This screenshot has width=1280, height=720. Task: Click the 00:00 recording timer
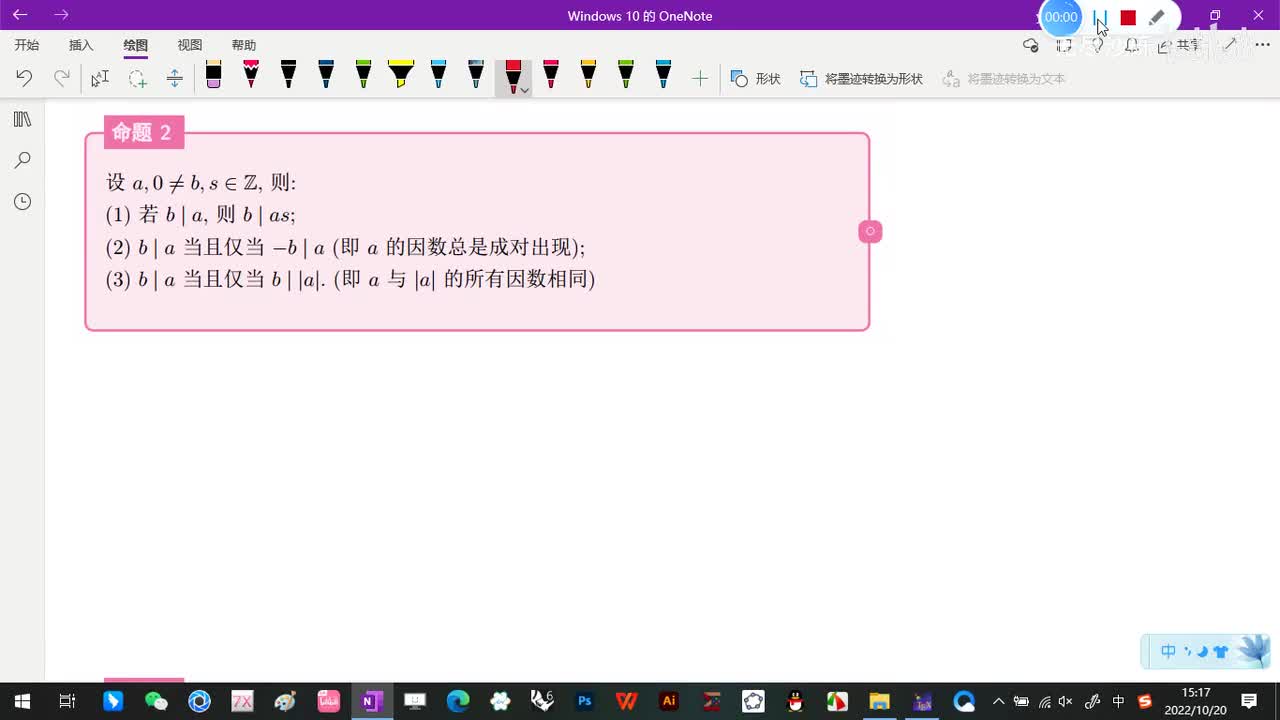(x=1061, y=17)
